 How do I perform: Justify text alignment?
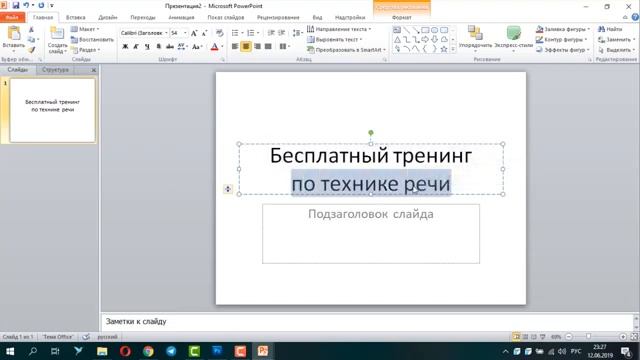(x=268, y=47)
